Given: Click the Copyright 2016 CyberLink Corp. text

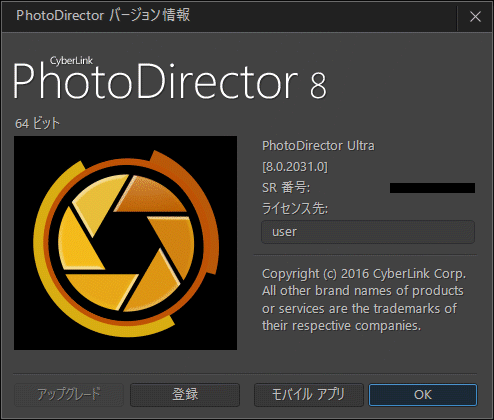Looking at the screenshot, I should coord(364,274).
